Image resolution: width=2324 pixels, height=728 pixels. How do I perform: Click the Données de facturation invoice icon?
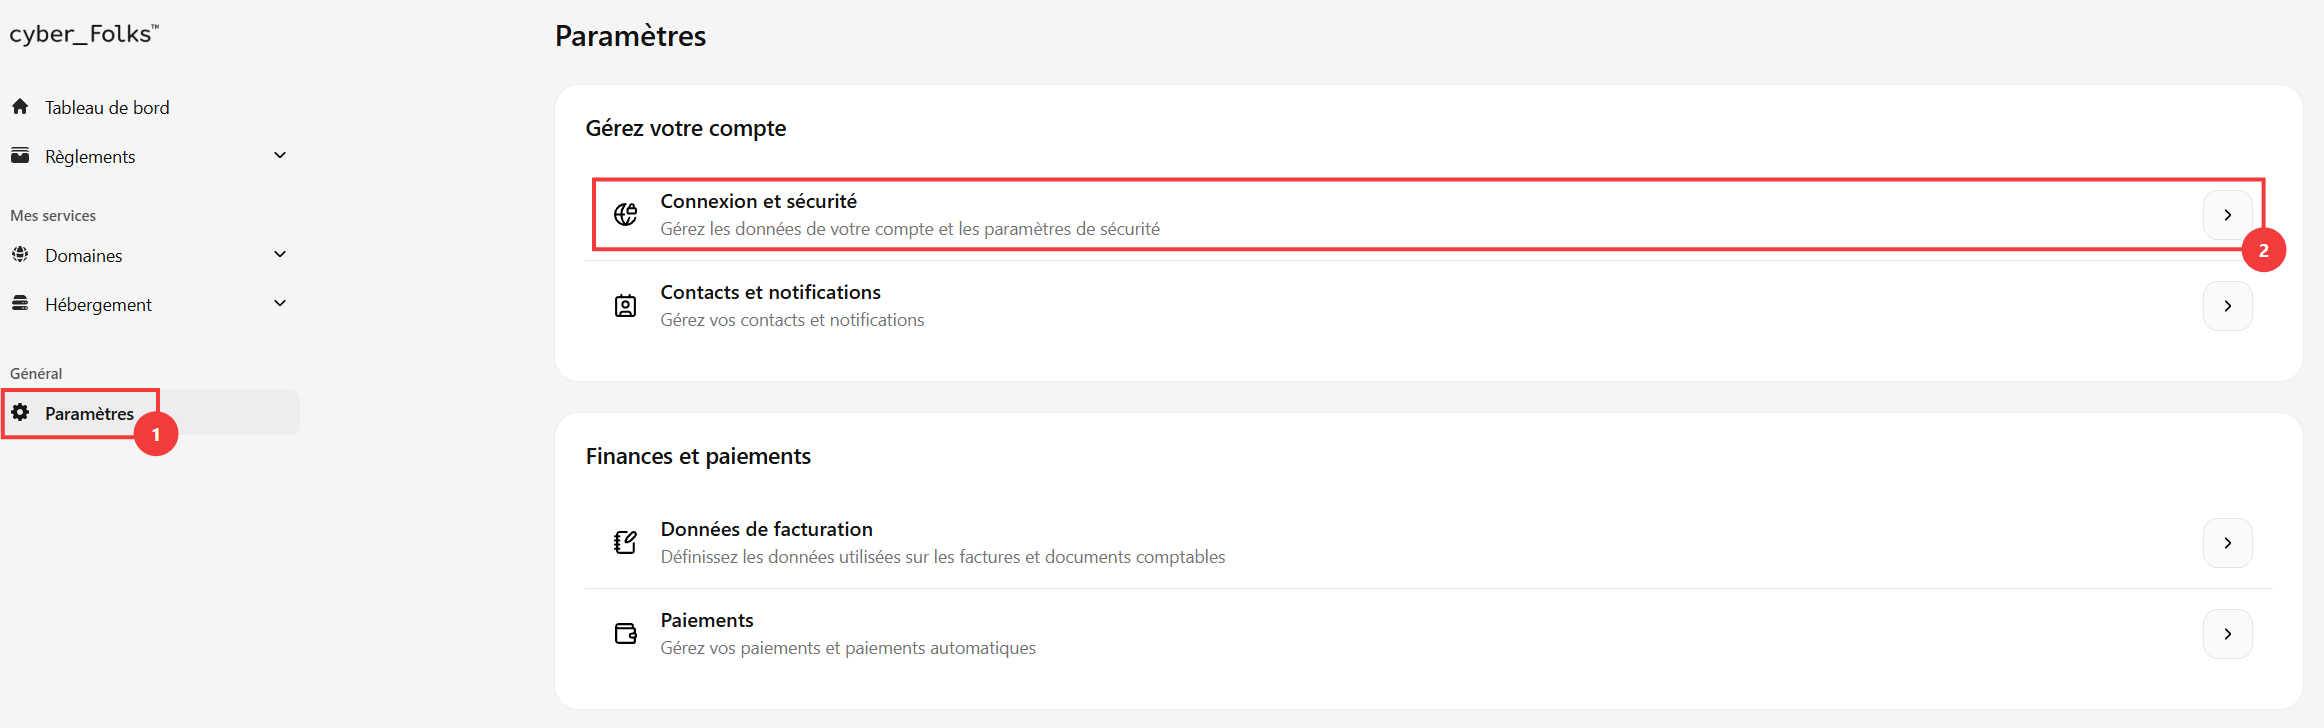(x=626, y=542)
